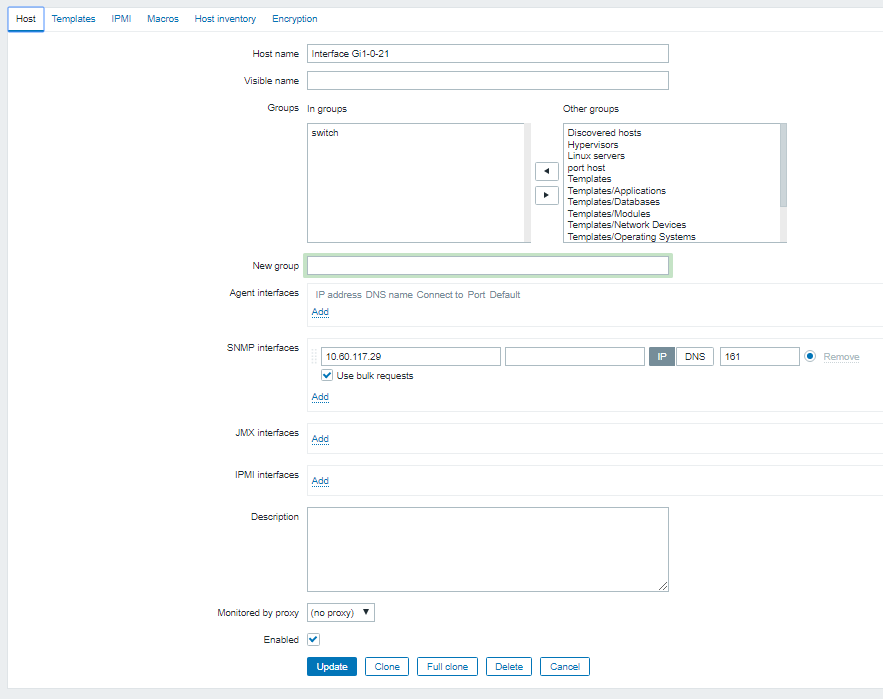Uncheck the Enabled checkbox
Screen dimensions: 883x699
[313, 639]
